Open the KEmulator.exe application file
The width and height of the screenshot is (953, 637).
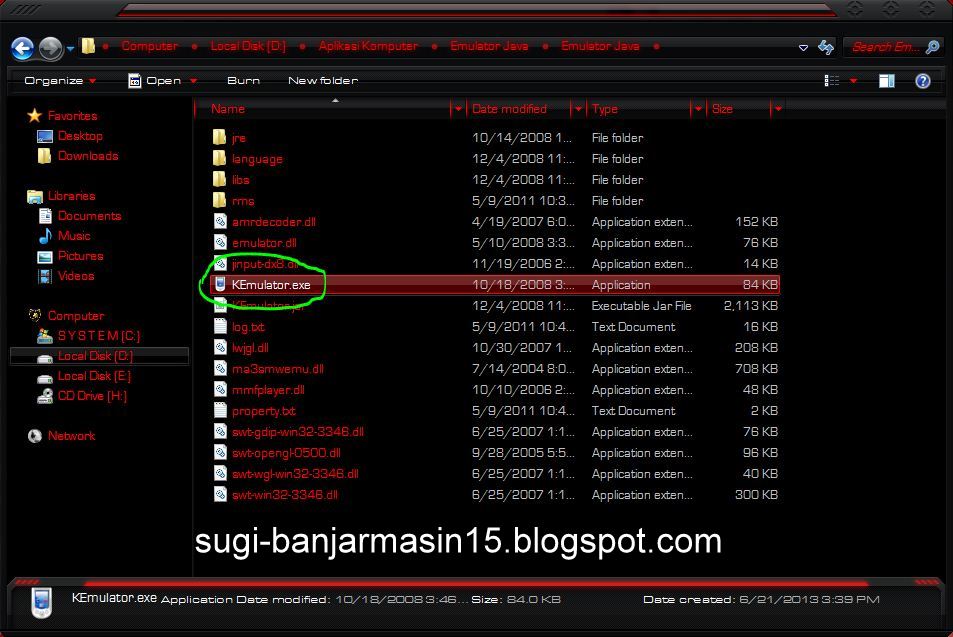[270, 284]
